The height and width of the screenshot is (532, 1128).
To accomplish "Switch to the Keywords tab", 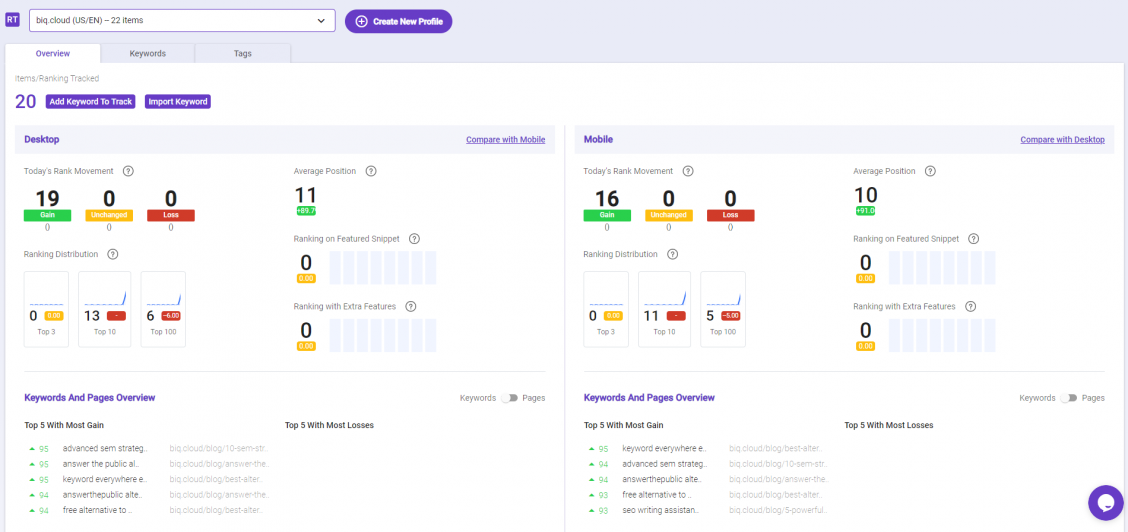I will click(x=148, y=54).
